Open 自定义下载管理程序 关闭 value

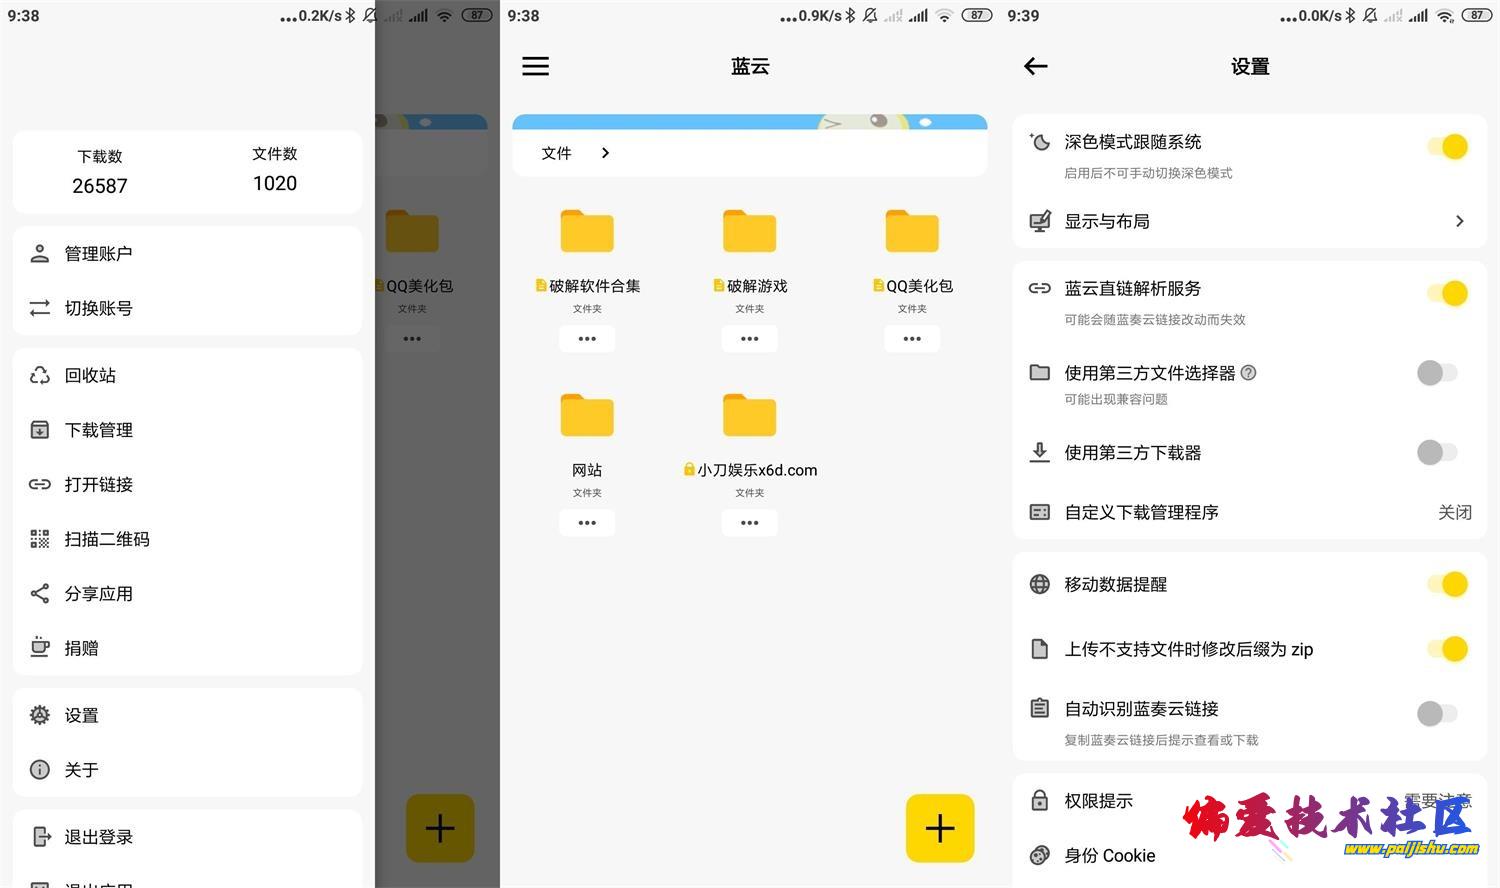click(x=1455, y=512)
